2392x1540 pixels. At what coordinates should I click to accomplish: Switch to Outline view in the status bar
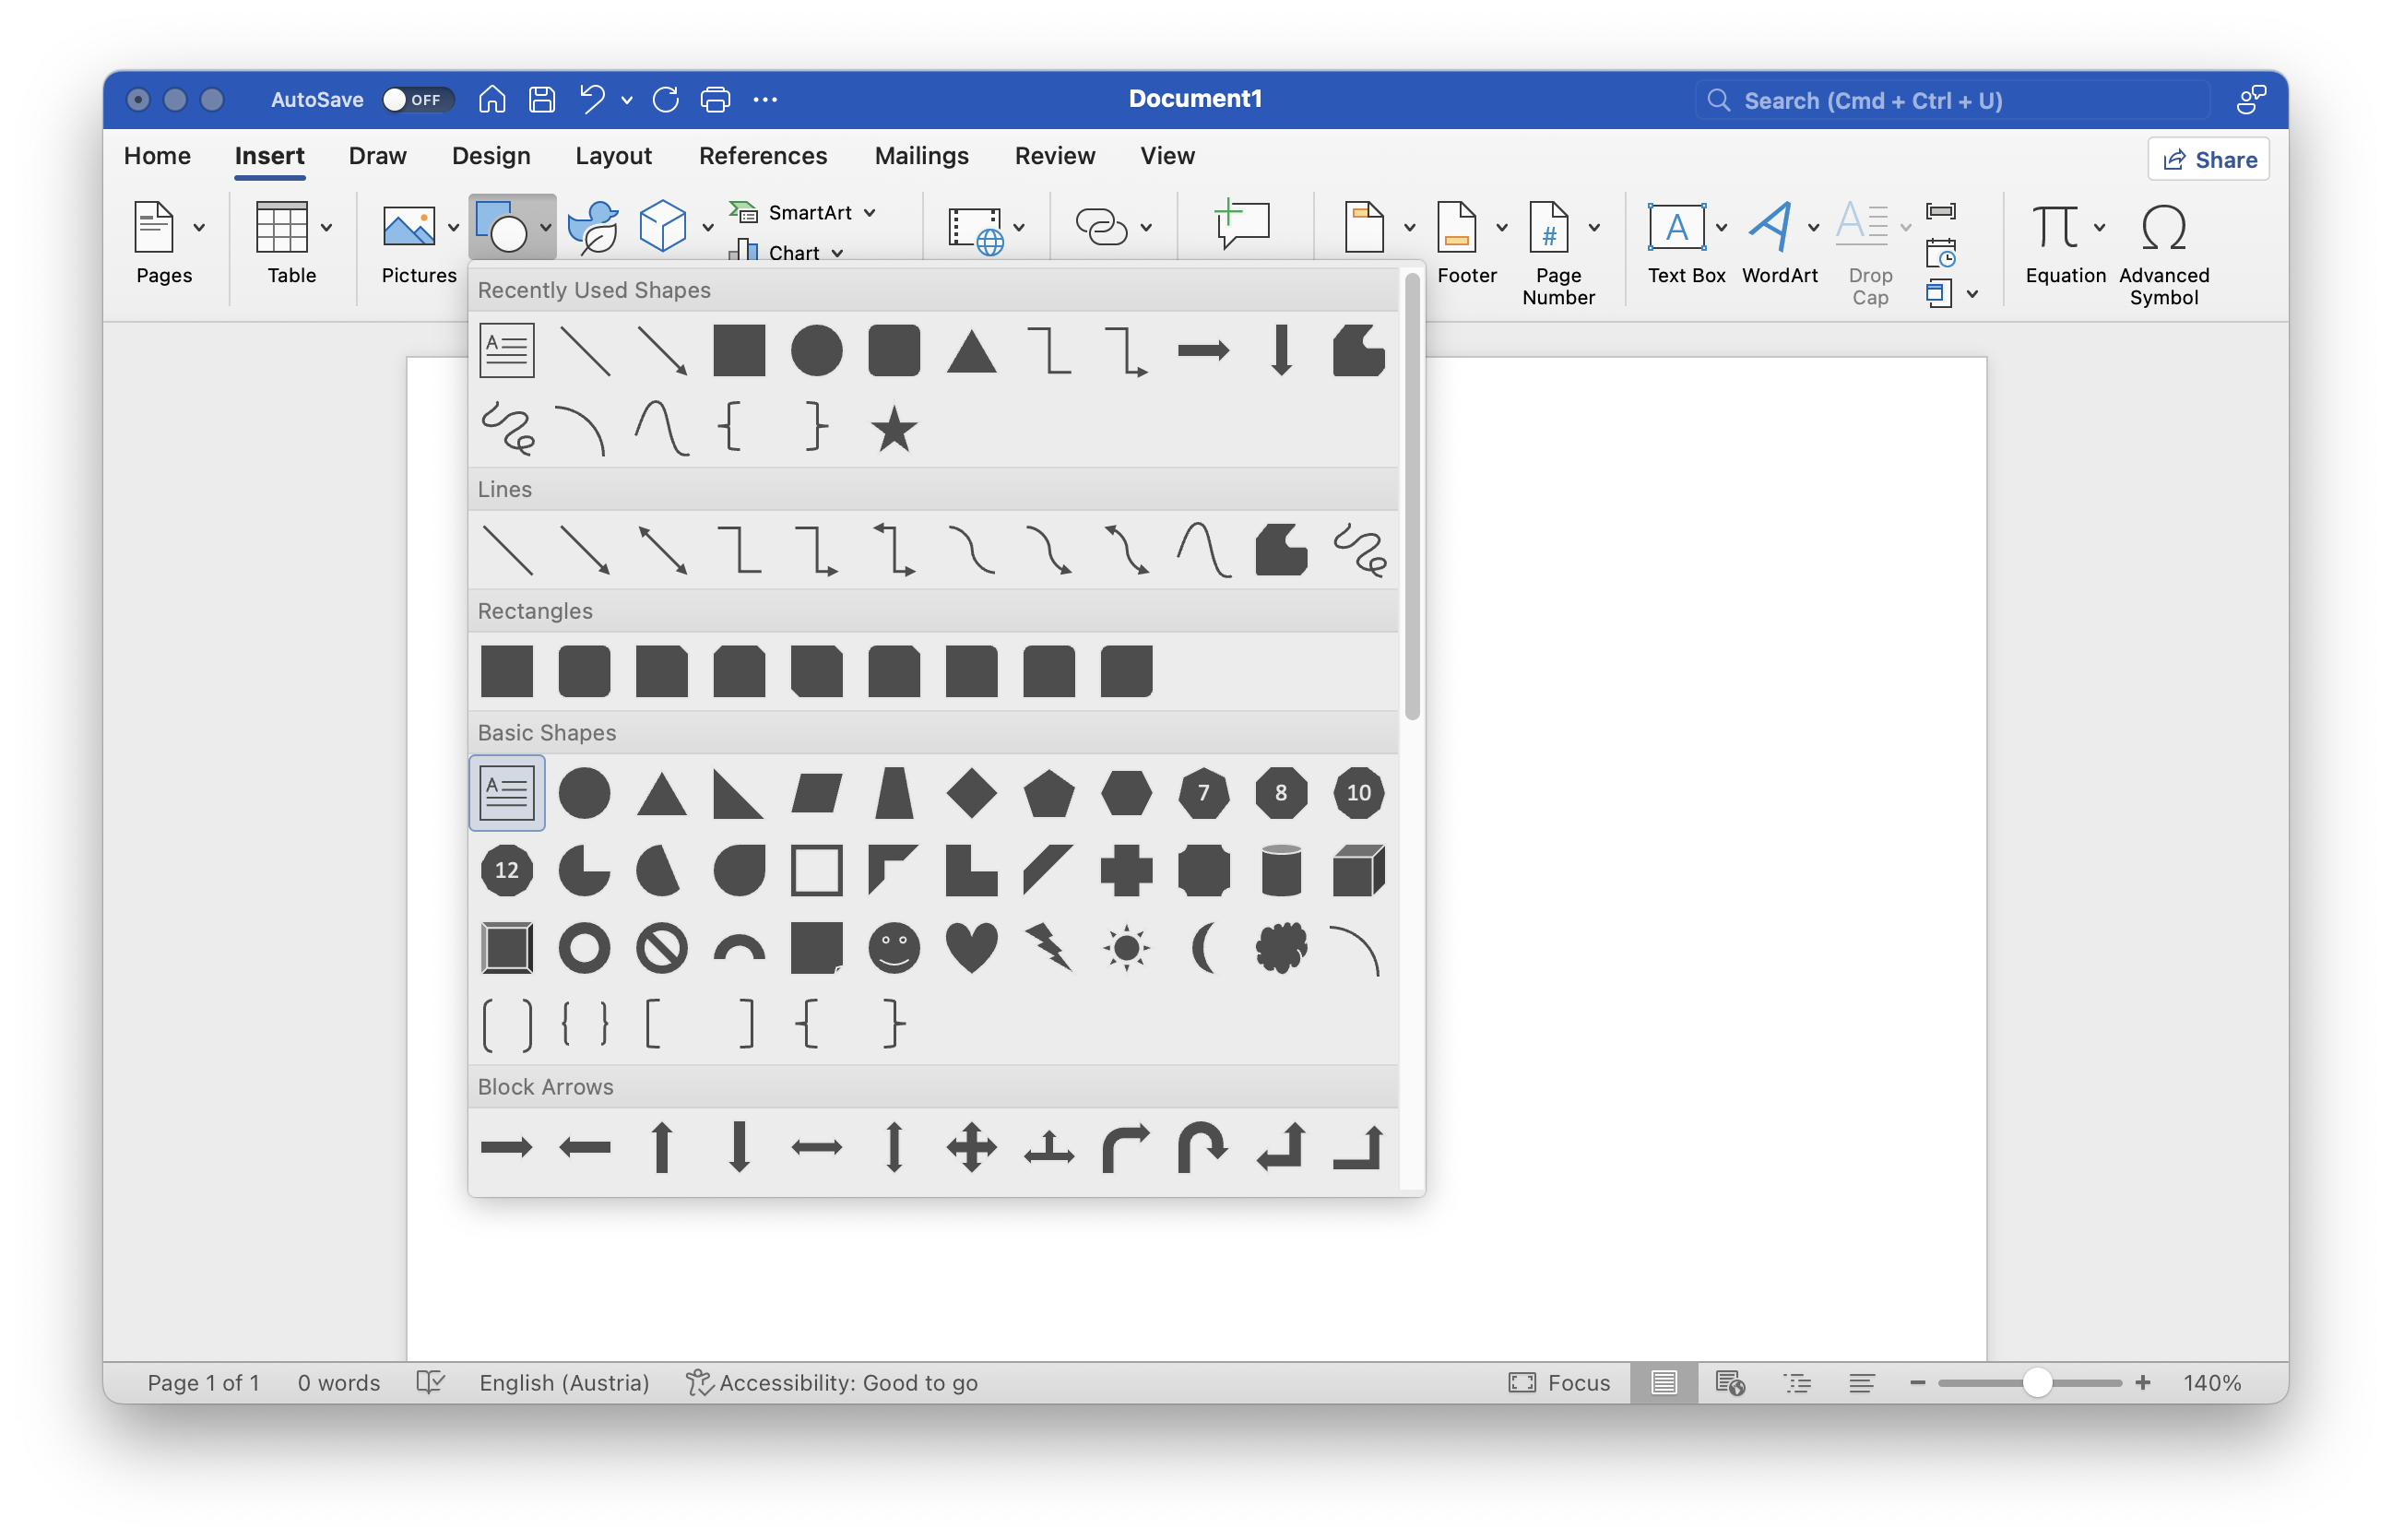[1797, 1382]
